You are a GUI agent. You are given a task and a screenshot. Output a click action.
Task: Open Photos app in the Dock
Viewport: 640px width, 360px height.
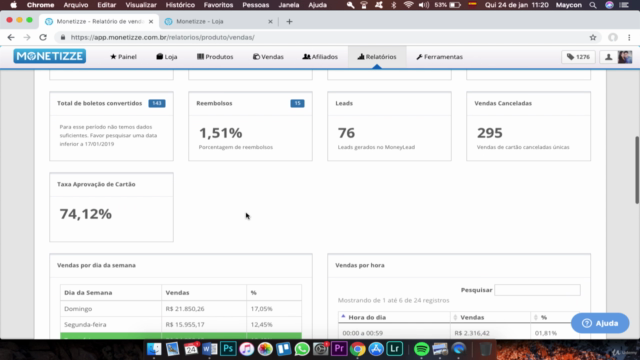[x=265, y=349]
